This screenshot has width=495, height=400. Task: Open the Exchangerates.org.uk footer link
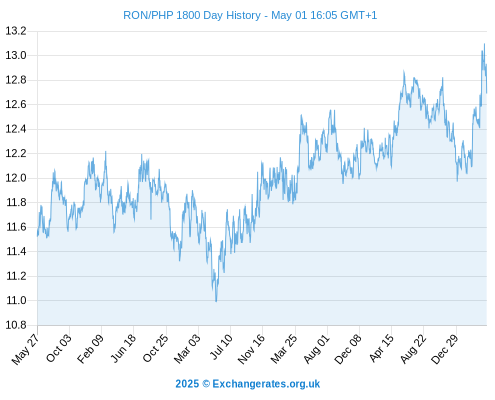point(248,384)
